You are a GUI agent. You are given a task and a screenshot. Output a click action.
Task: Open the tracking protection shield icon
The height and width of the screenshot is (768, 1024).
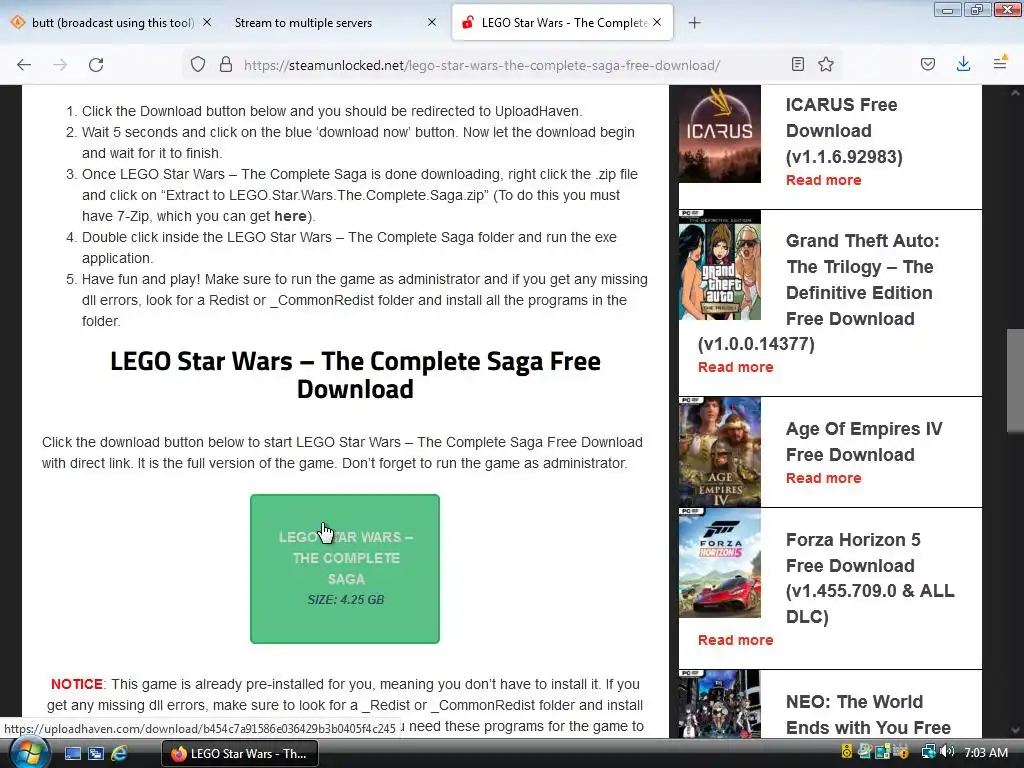click(198, 65)
